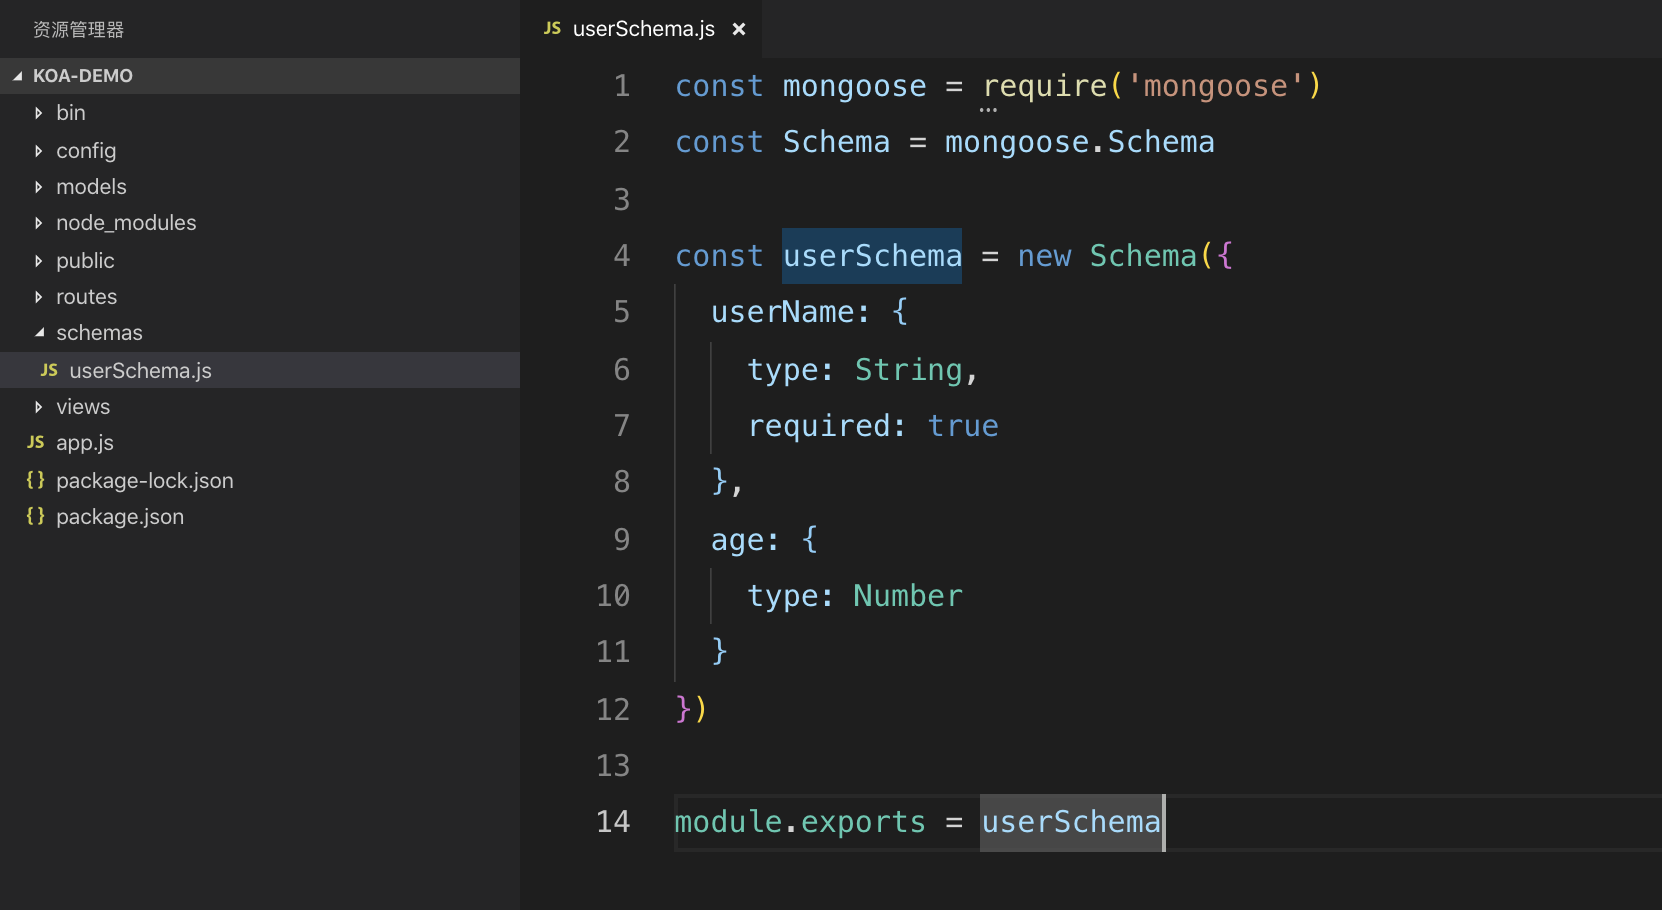Expand the config folder arrow

coord(38,151)
